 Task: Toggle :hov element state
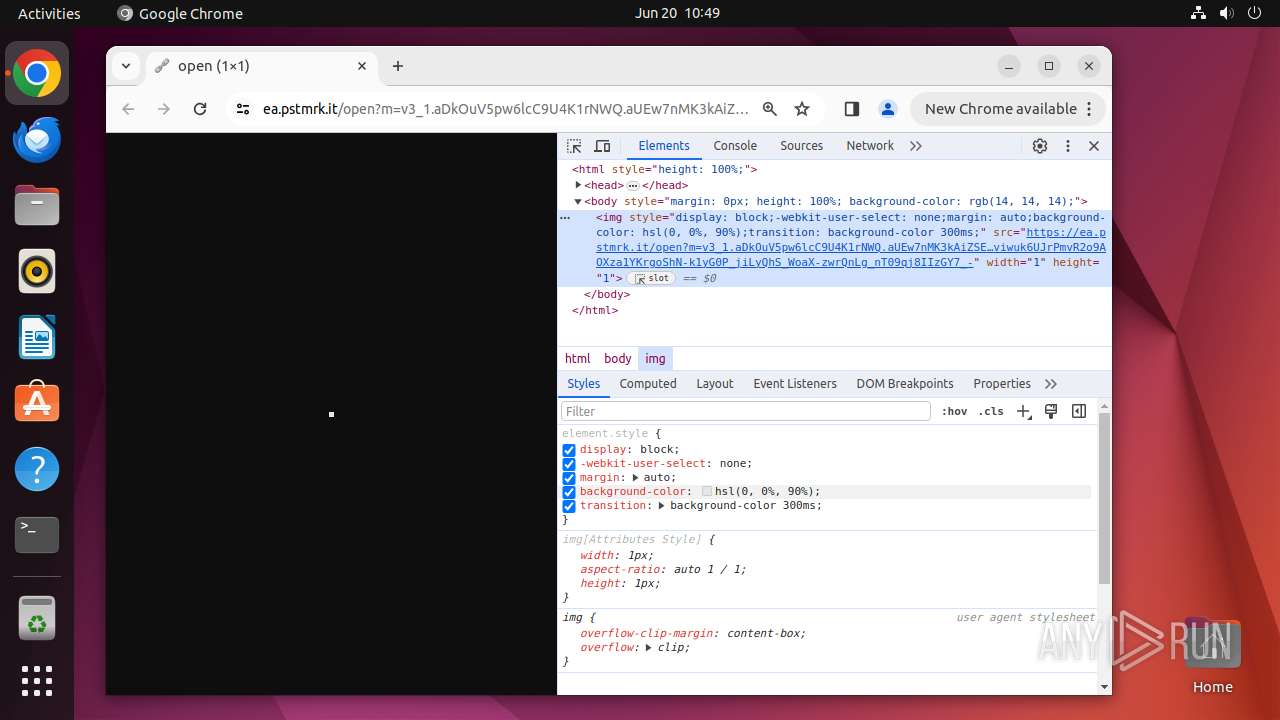pos(954,411)
